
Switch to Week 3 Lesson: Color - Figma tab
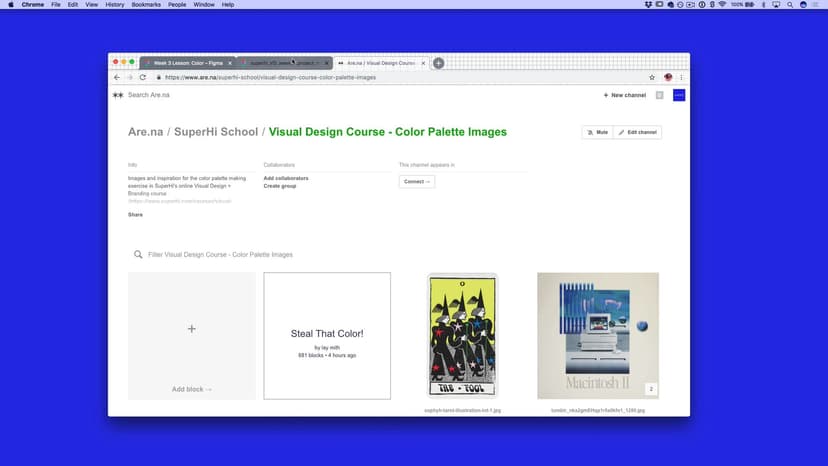click(187, 63)
